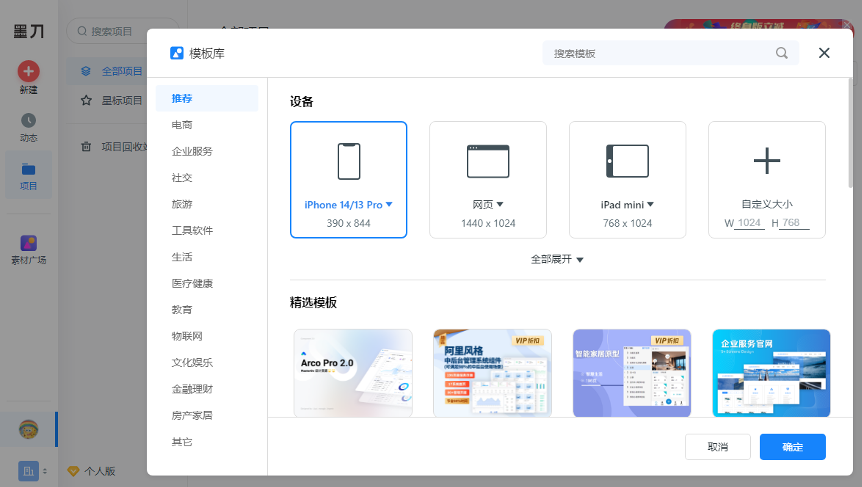Image resolution: width=862 pixels, height=487 pixels.
Task: Open the iPhone 14/13 Pro model dropdown
Action: tap(389, 204)
